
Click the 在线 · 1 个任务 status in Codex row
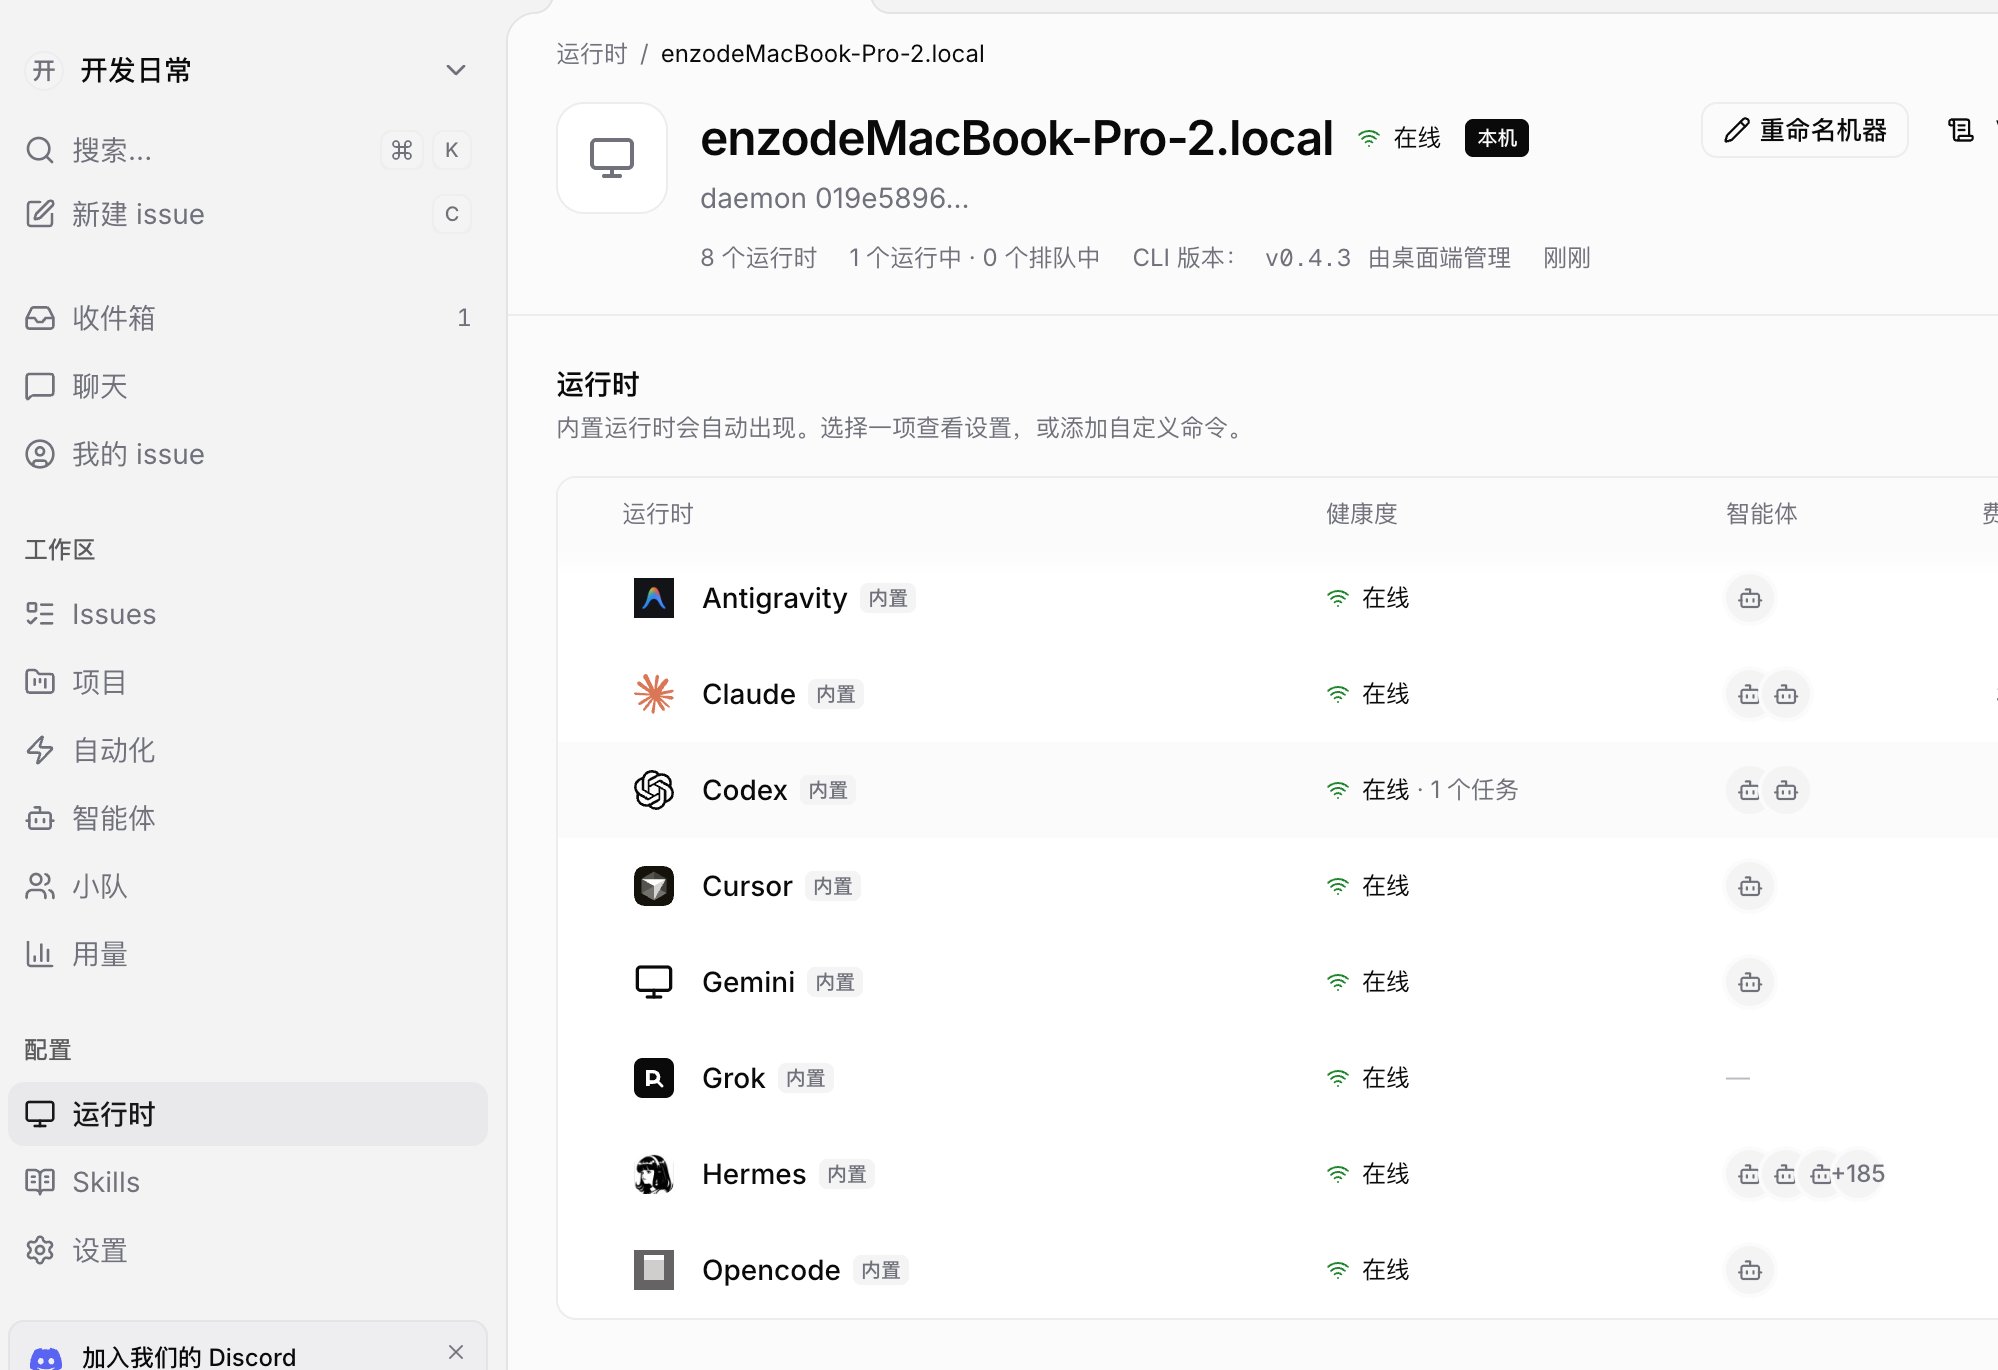tap(1422, 790)
